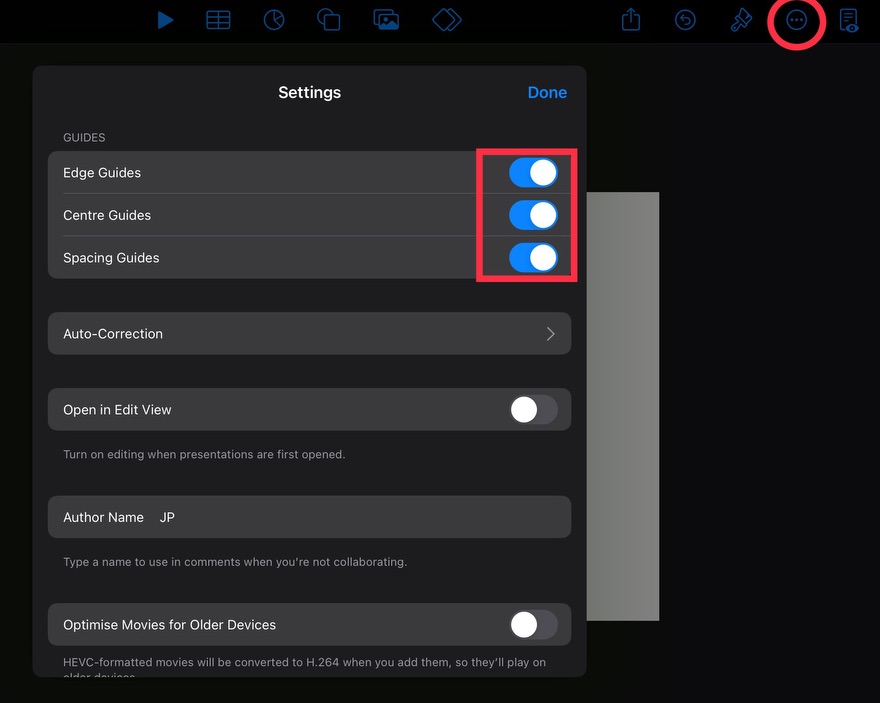The height and width of the screenshot is (703, 880).
Task: Tap the Share icon in toolbar
Action: tap(631, 20)
